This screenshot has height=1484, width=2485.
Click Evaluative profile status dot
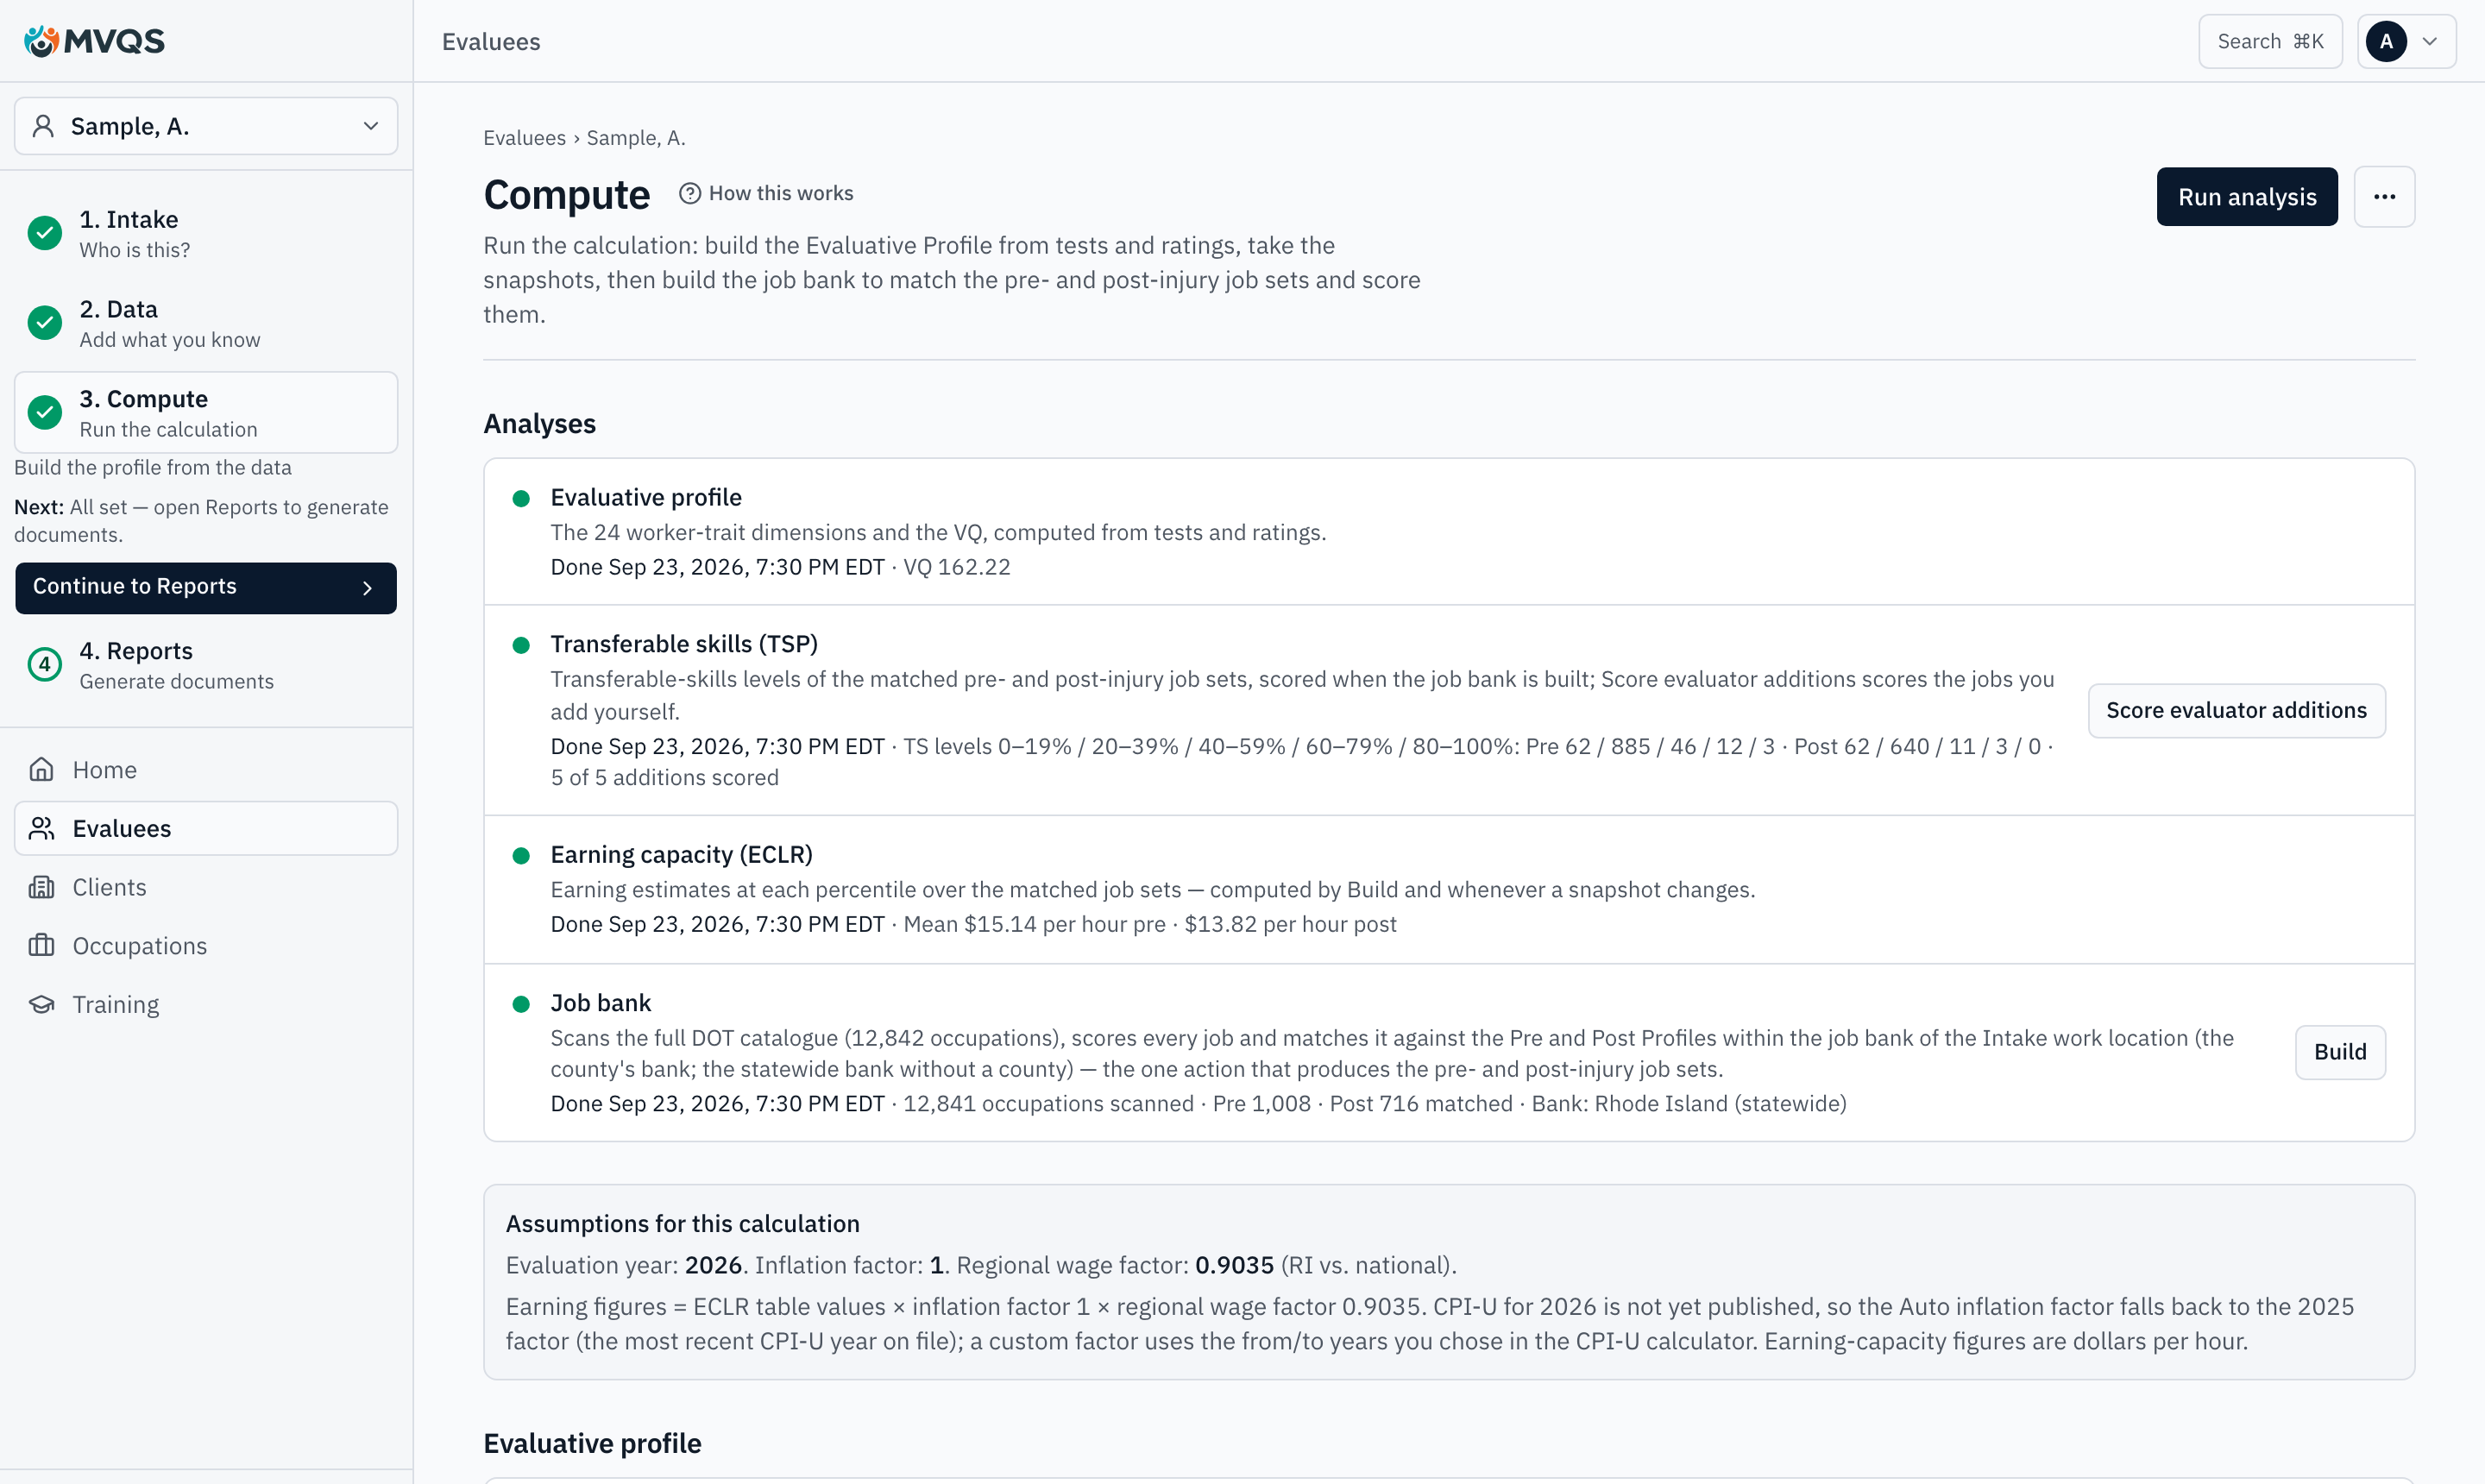[x=521, y=498]
